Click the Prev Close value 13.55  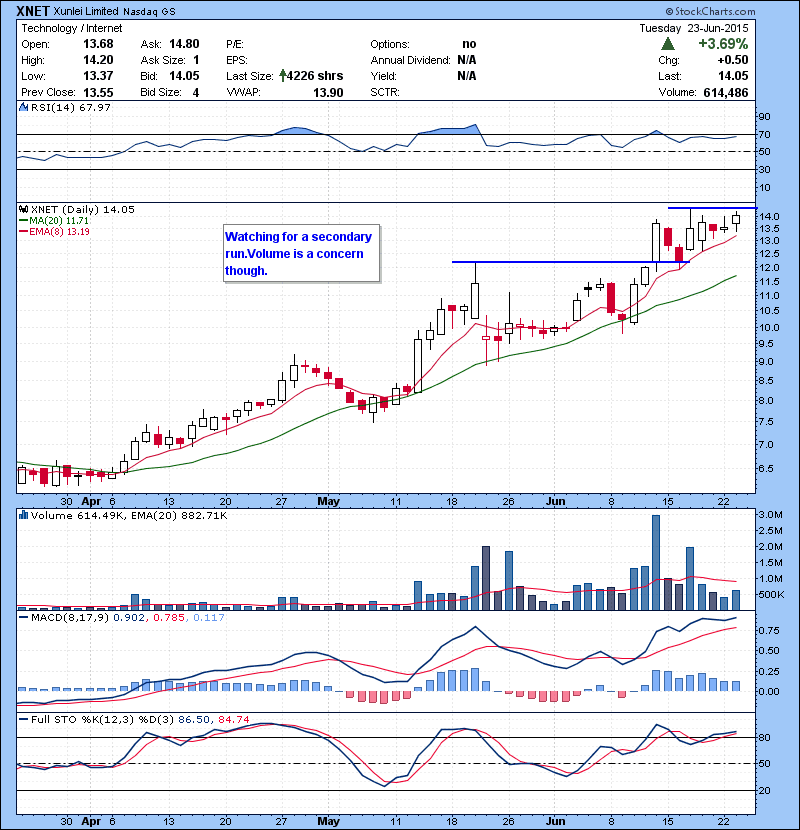coord(98,92)
